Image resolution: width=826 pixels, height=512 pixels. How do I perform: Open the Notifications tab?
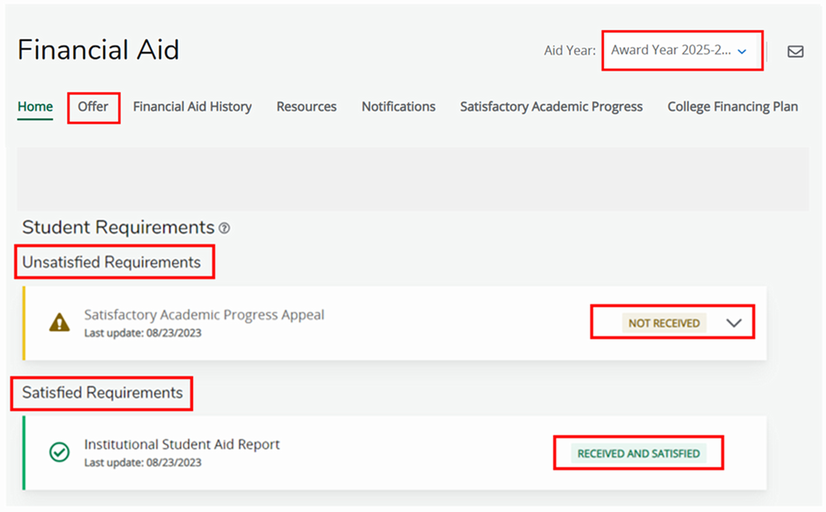click(x=398, y=106)
